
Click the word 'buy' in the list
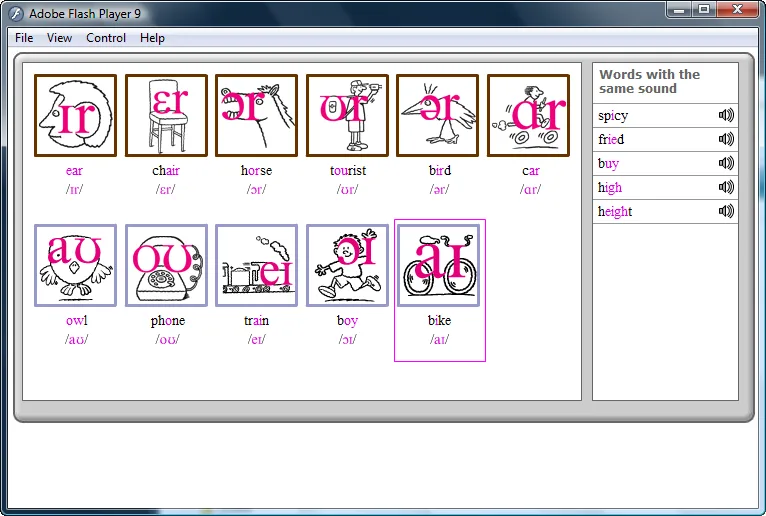[x=608, y=164]
